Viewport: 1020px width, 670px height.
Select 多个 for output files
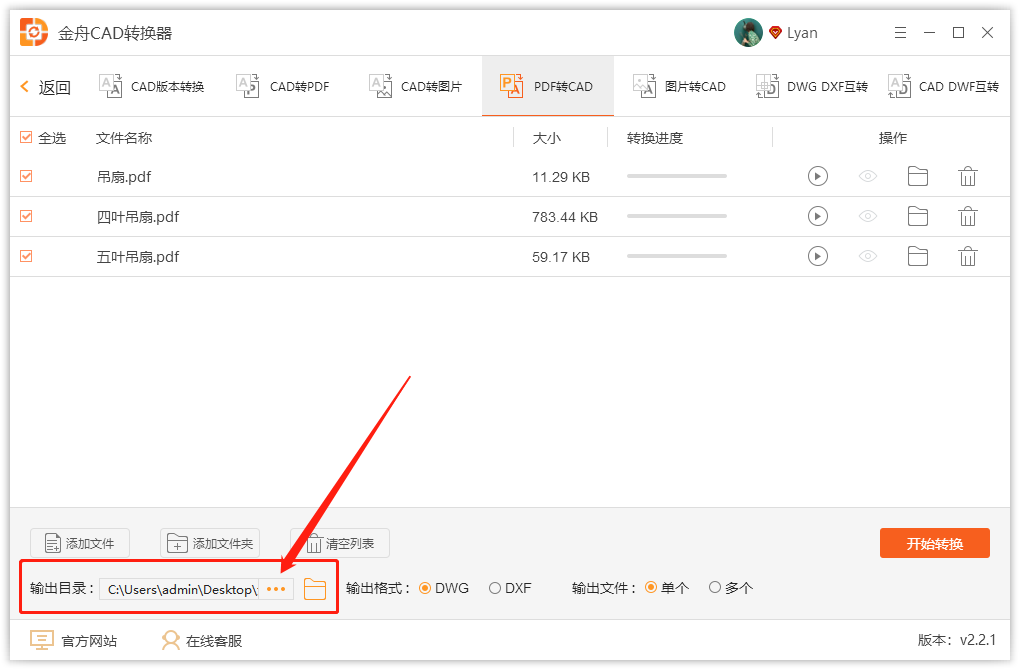(x=715, y=588)
